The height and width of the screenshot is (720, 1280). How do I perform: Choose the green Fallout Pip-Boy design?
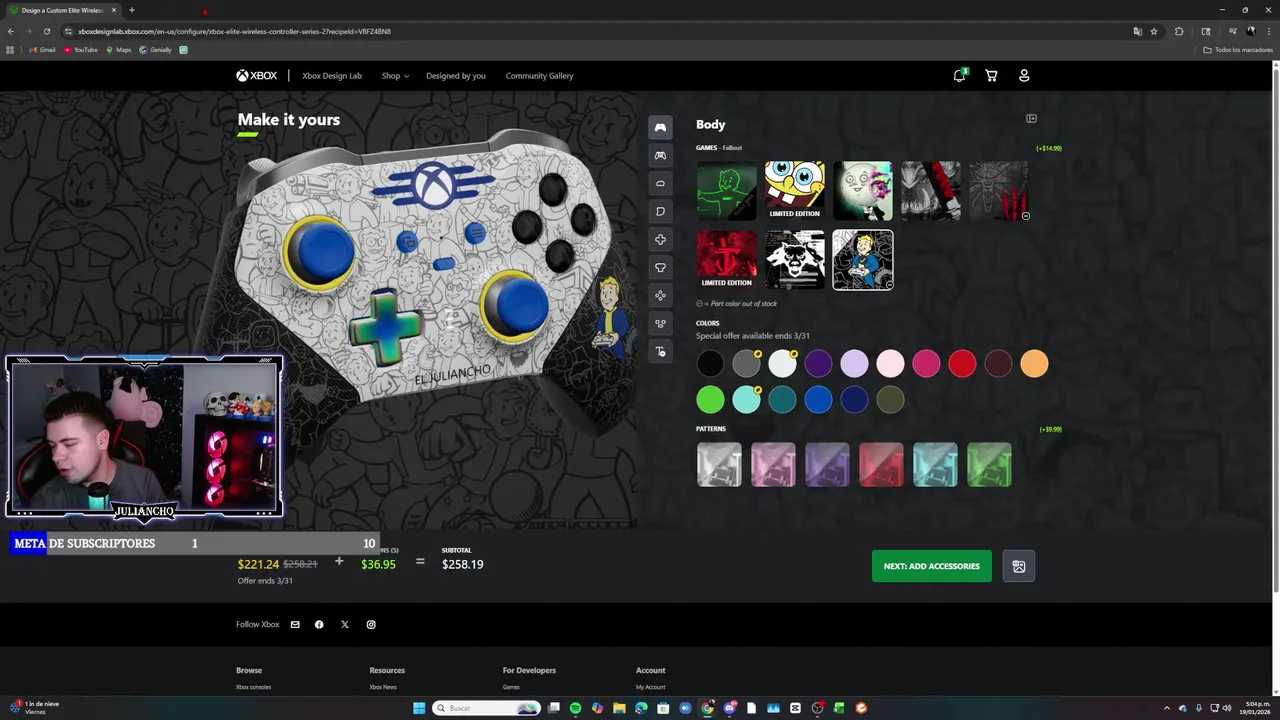tap(727, 190)
